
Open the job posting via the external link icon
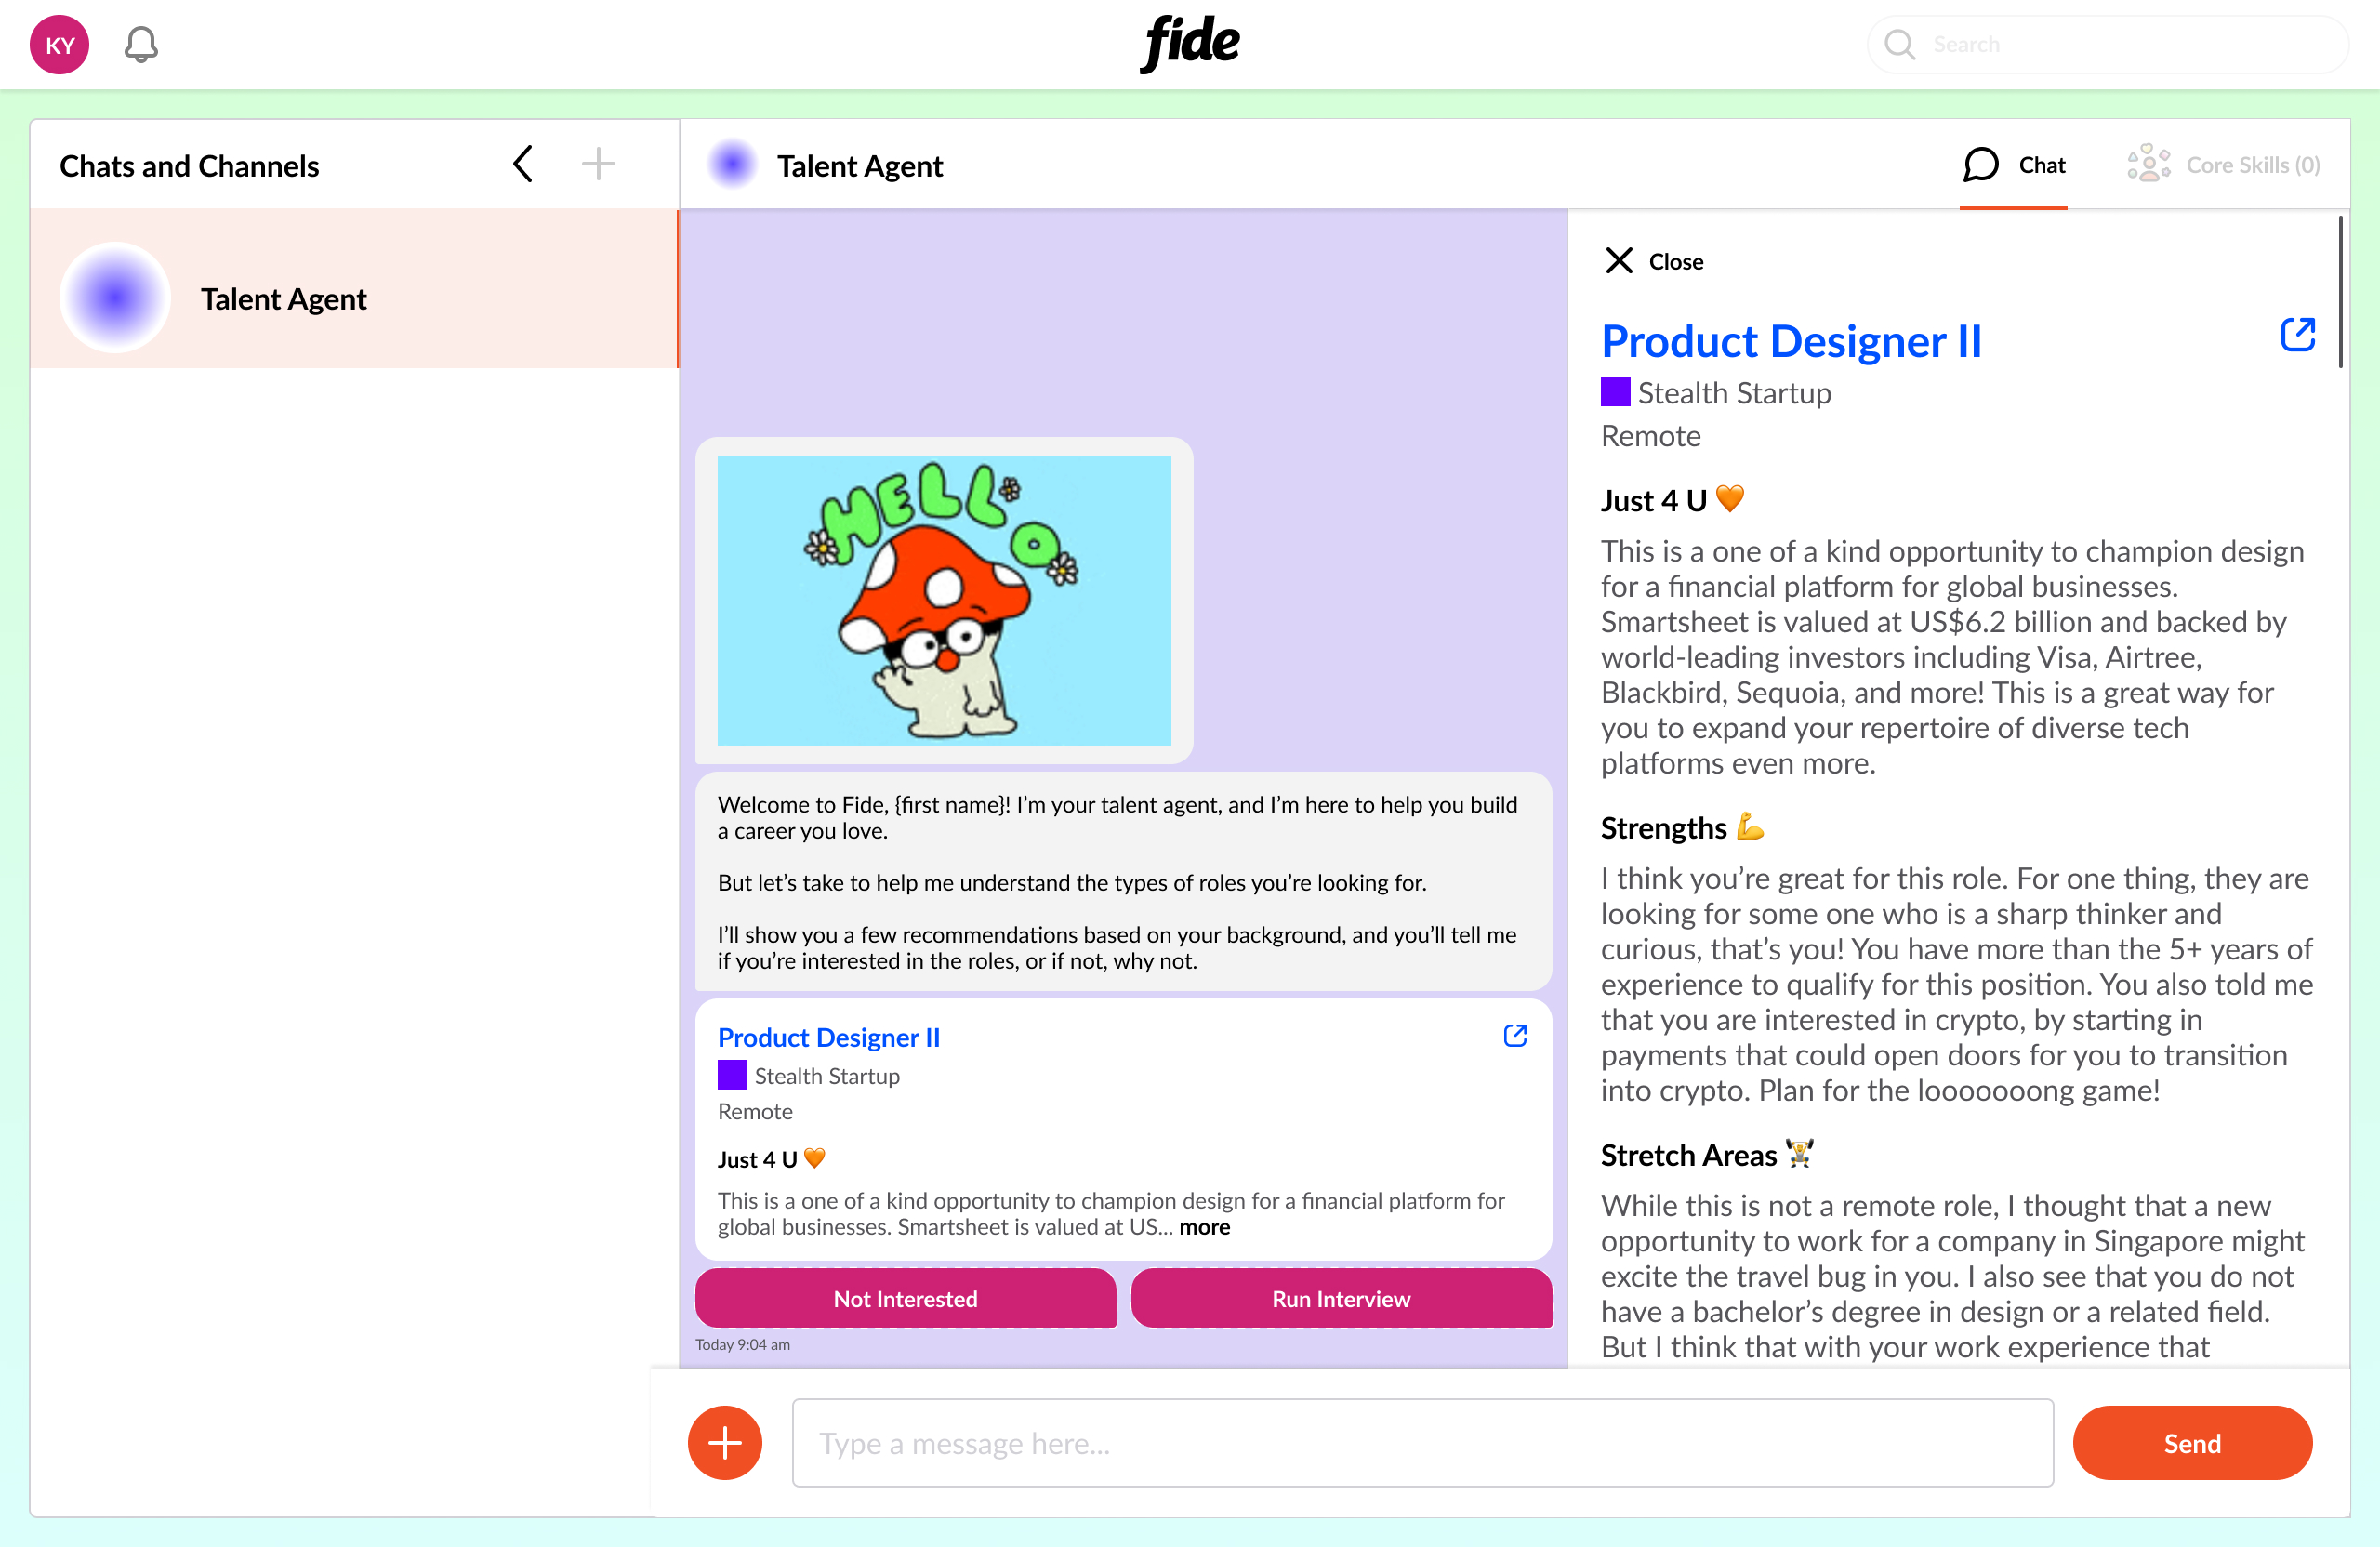point(2297,334)
